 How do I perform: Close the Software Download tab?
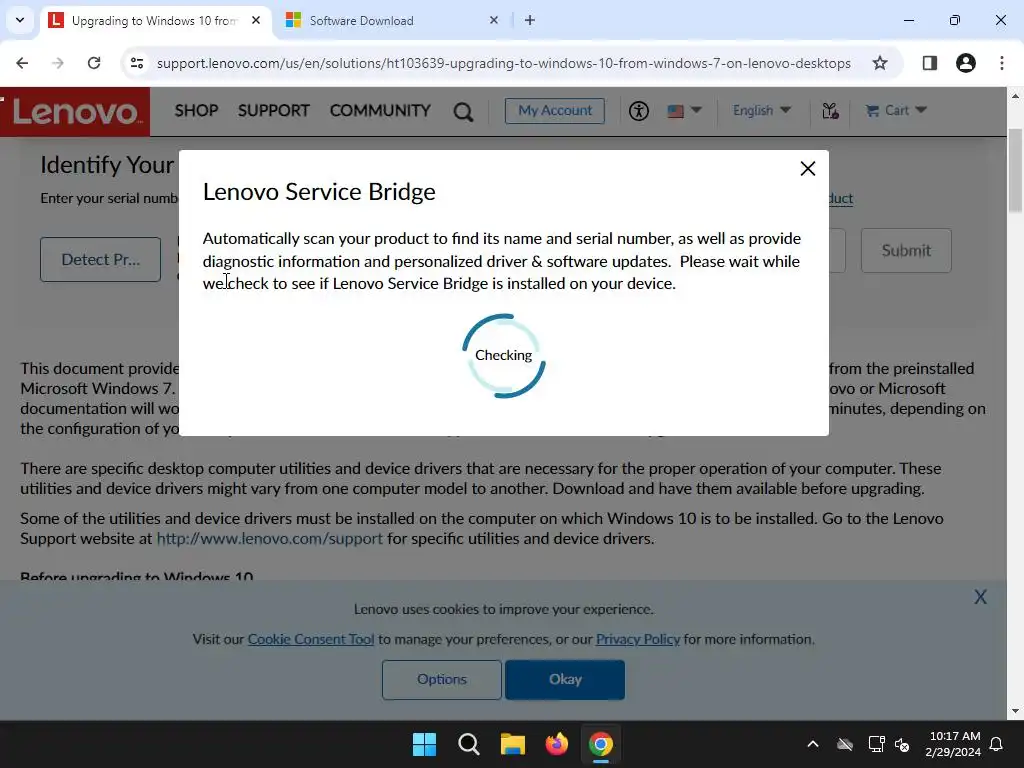494,20
